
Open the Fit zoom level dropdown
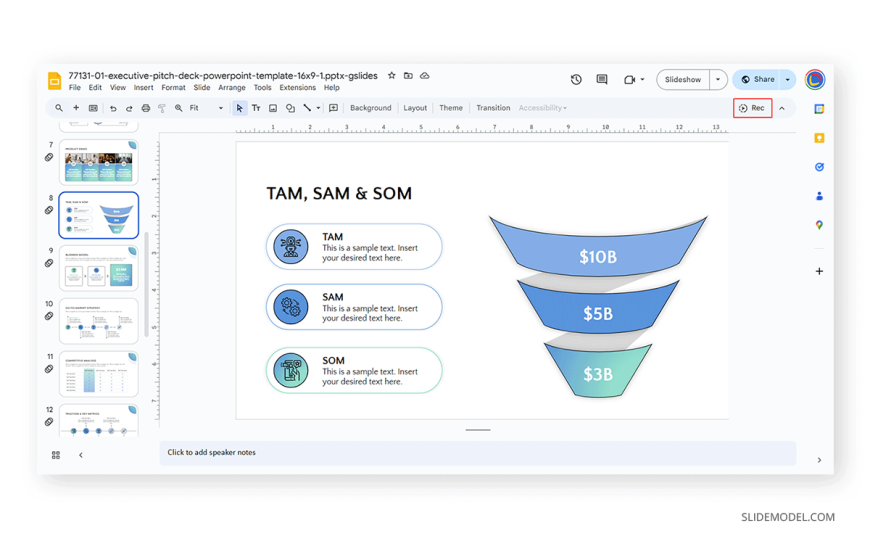click(x=206, y=108)
